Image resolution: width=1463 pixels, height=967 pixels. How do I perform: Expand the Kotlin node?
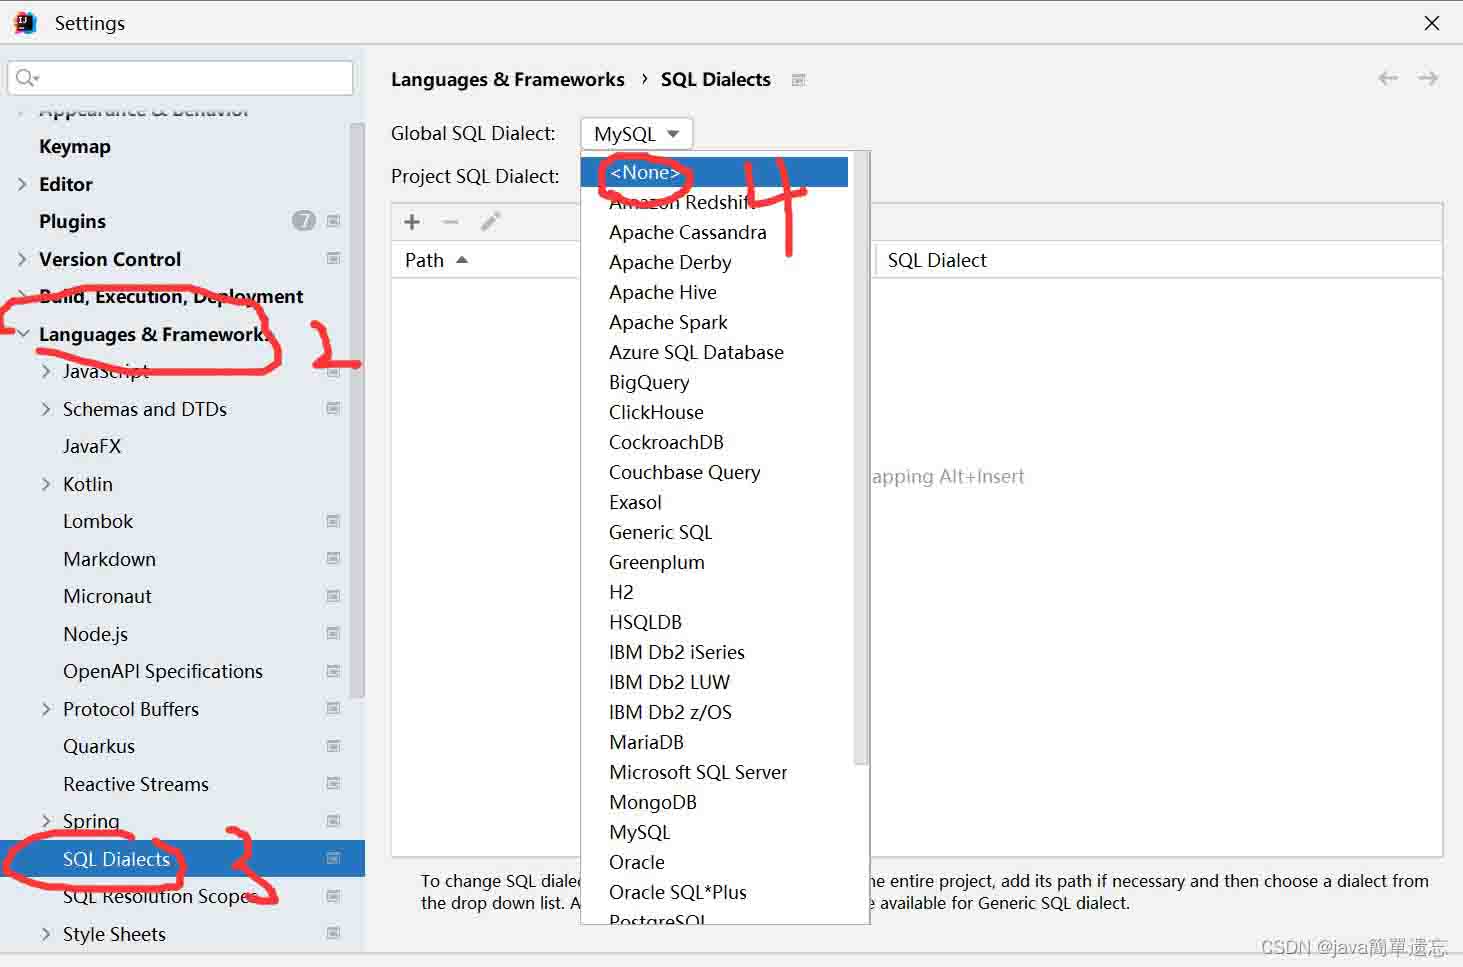46,484
